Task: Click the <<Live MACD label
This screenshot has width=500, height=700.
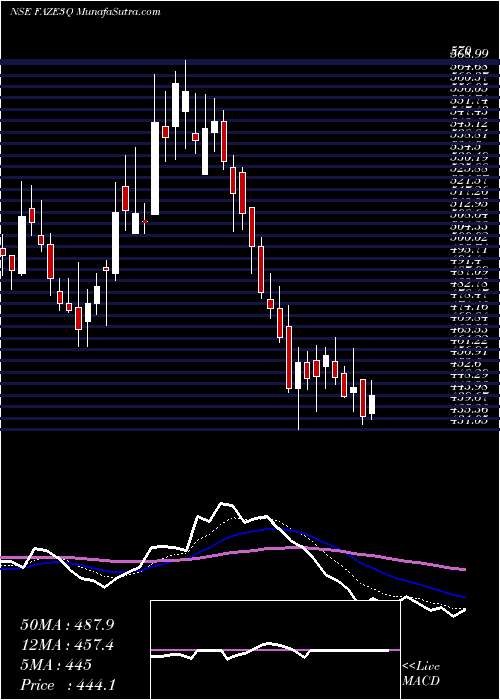Action: point(421,673)
